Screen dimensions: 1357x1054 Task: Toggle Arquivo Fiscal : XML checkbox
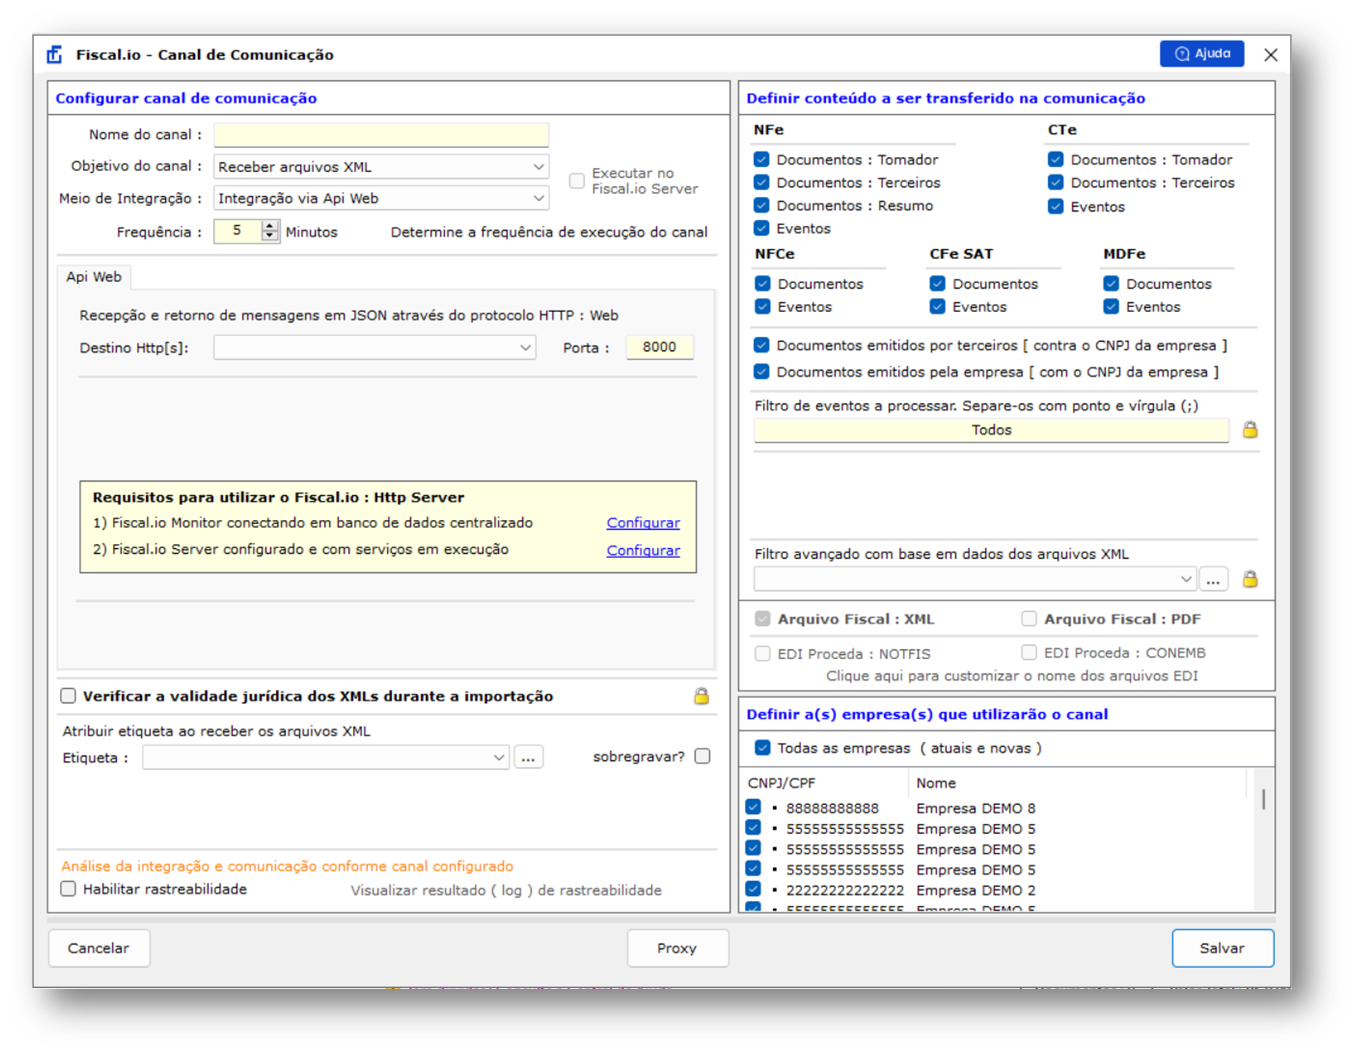762,619
